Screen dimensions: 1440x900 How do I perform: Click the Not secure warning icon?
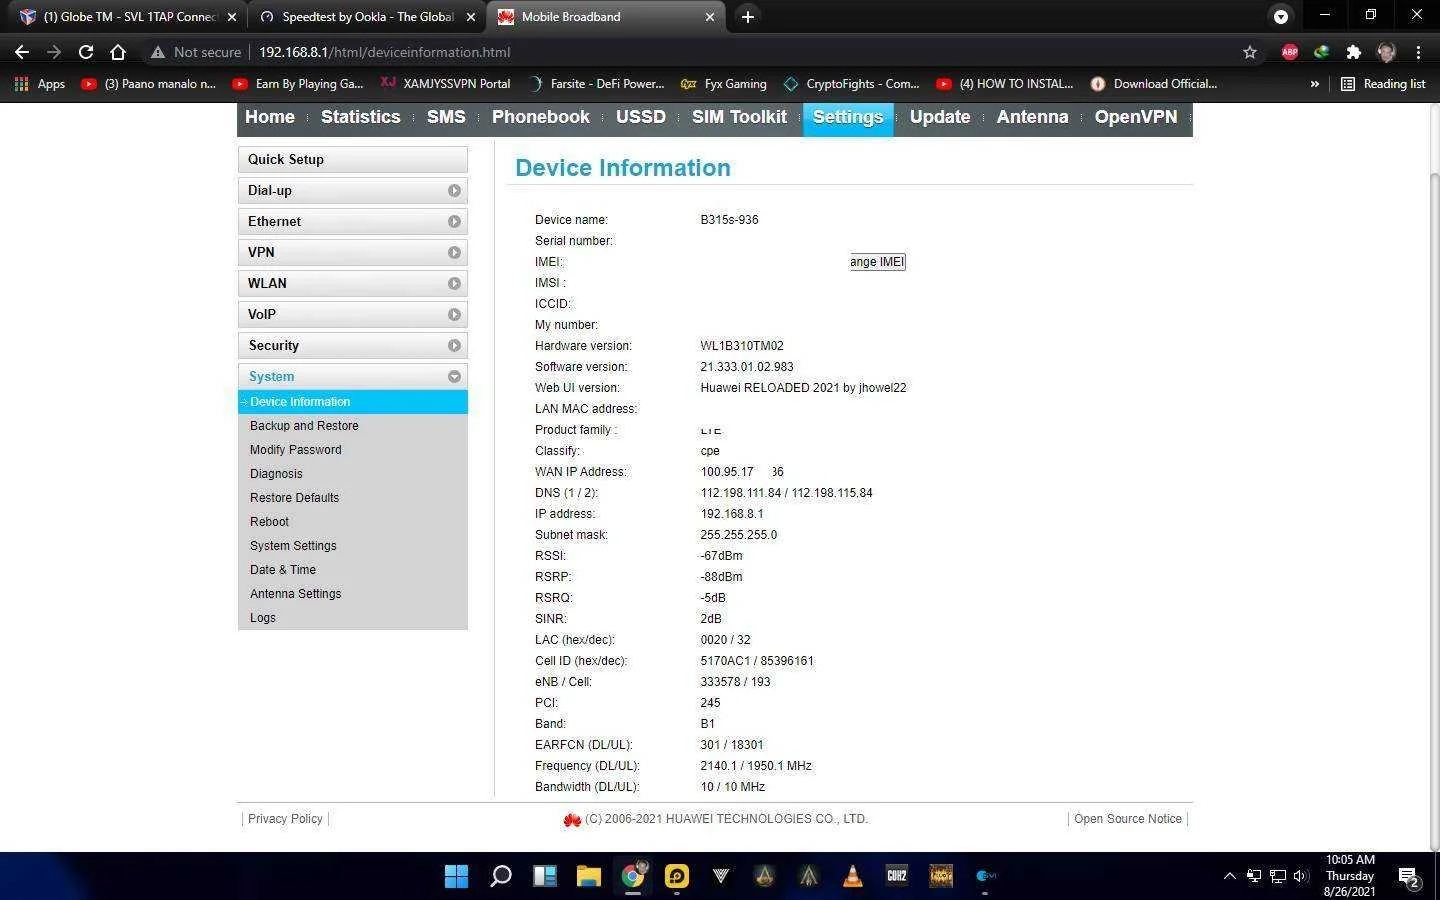click(157, 52)
